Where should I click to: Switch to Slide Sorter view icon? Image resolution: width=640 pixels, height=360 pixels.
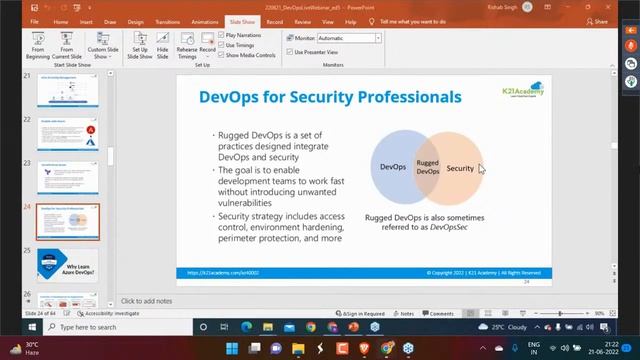pos(488,313)
